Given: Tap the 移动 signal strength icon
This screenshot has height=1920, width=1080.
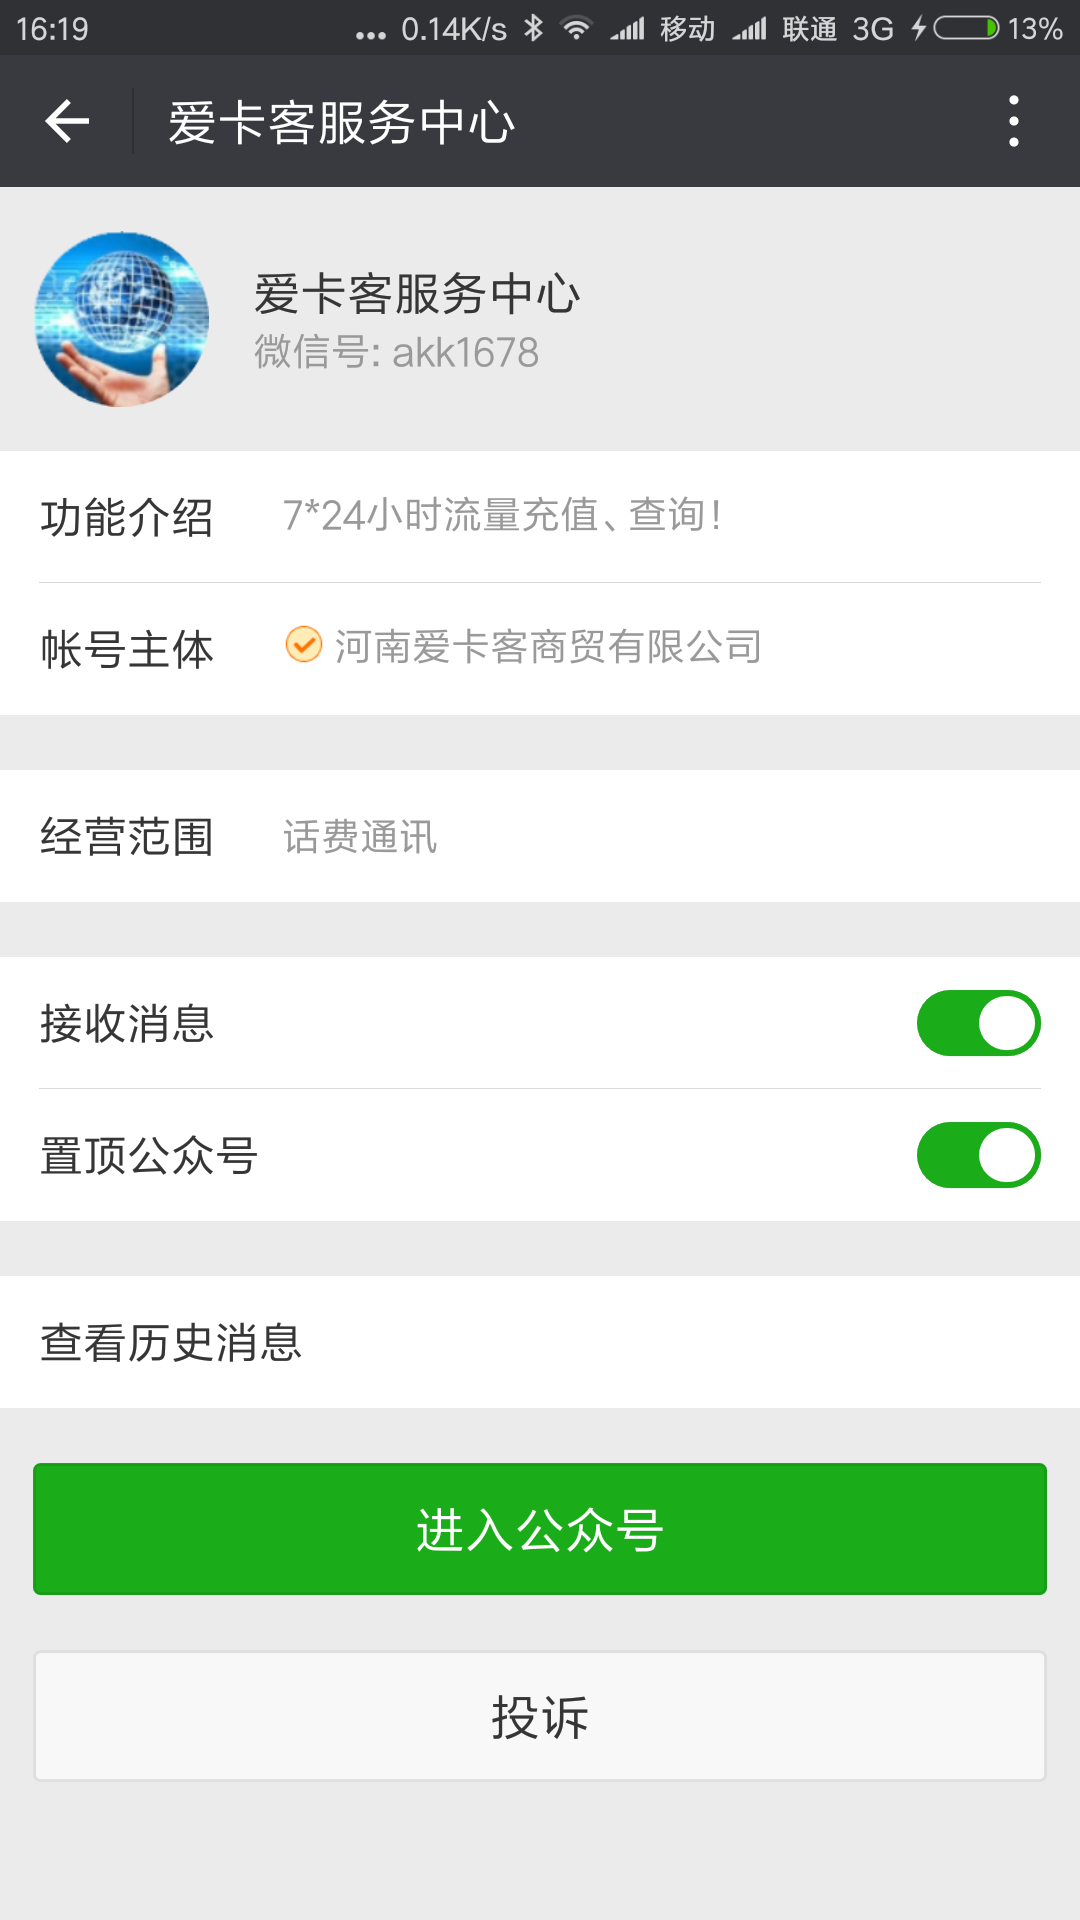Looking at the screenshot, I should [x=629, y=28].
